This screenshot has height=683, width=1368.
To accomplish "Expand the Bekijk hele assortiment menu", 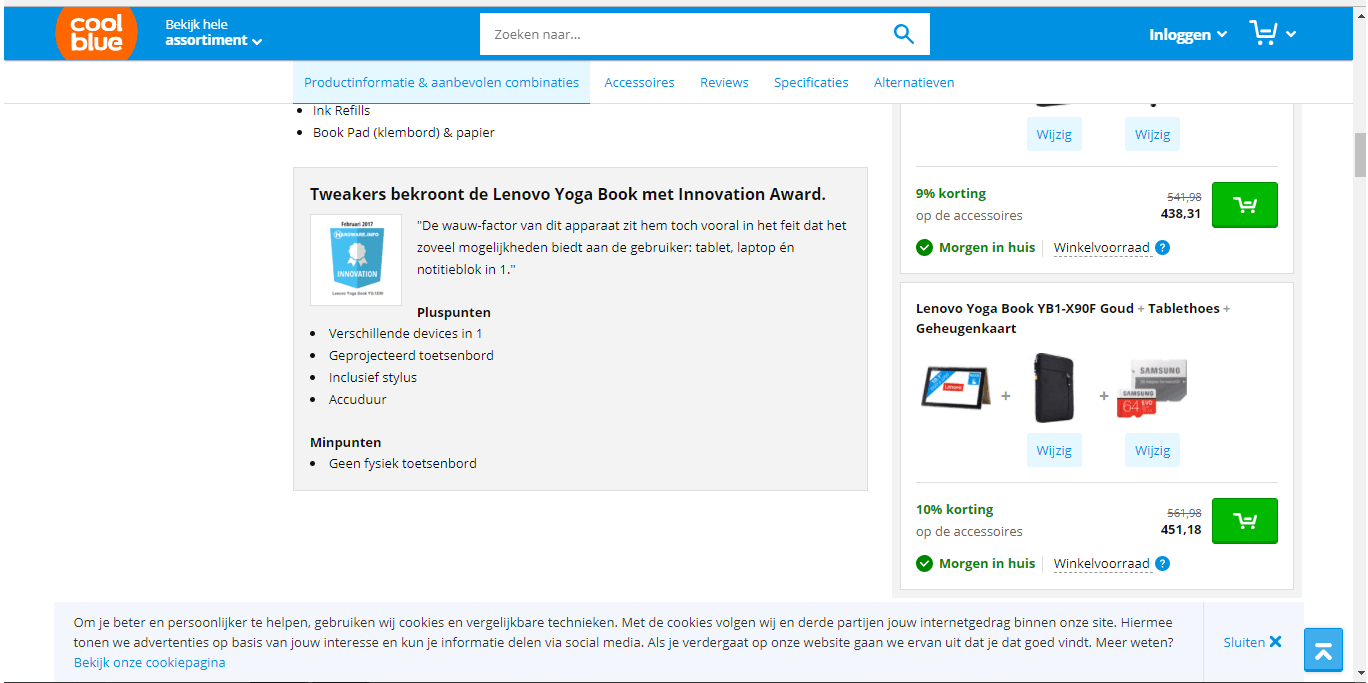I will 214,33.
